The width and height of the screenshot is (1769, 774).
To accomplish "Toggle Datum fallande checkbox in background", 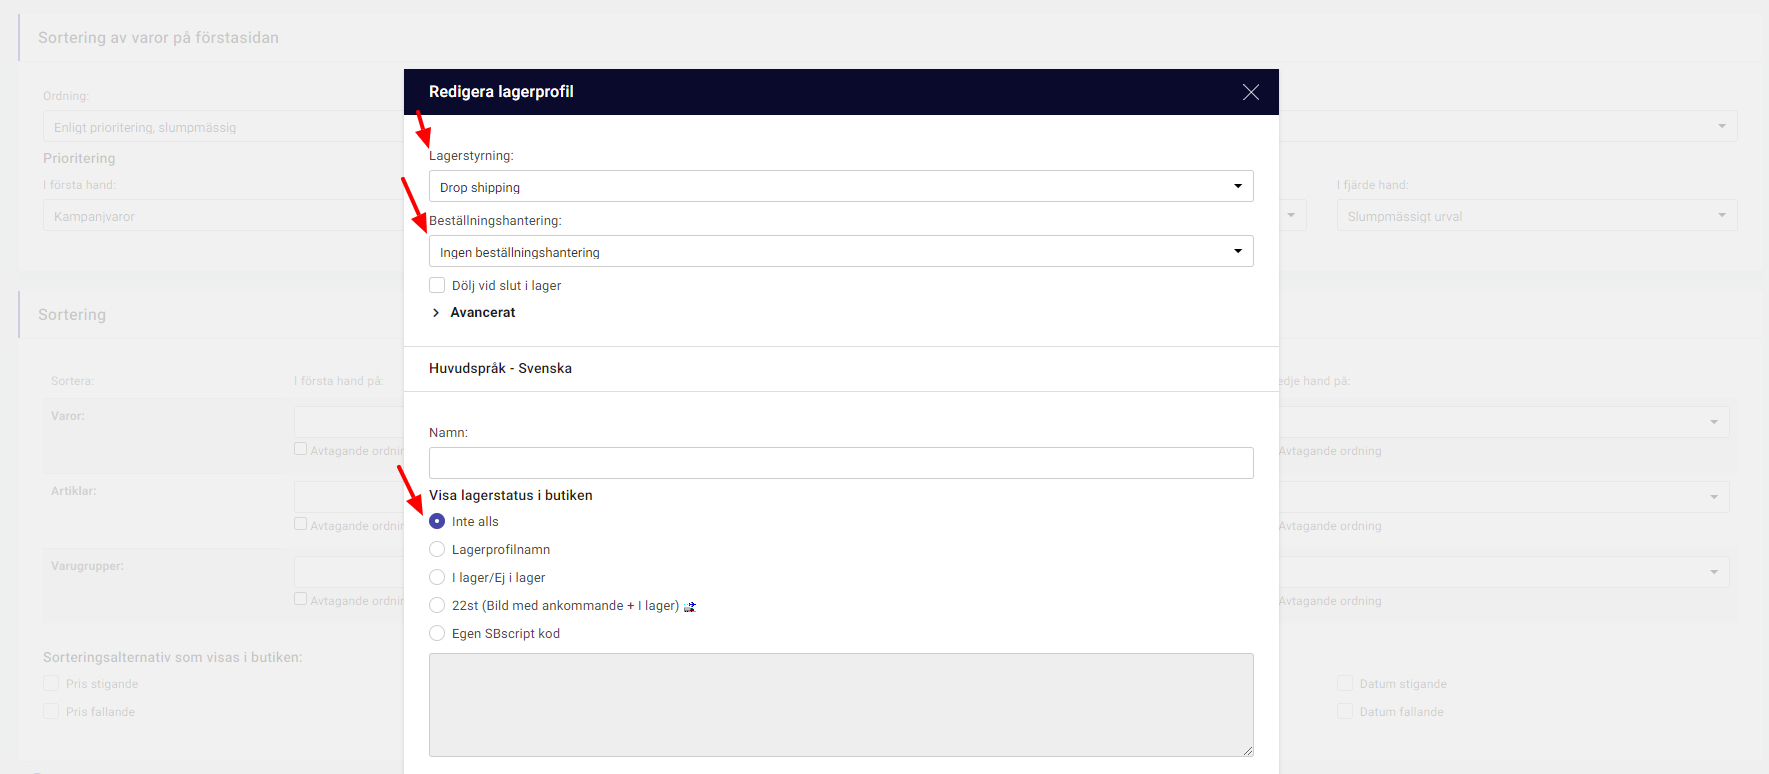I will (1345, 711).
